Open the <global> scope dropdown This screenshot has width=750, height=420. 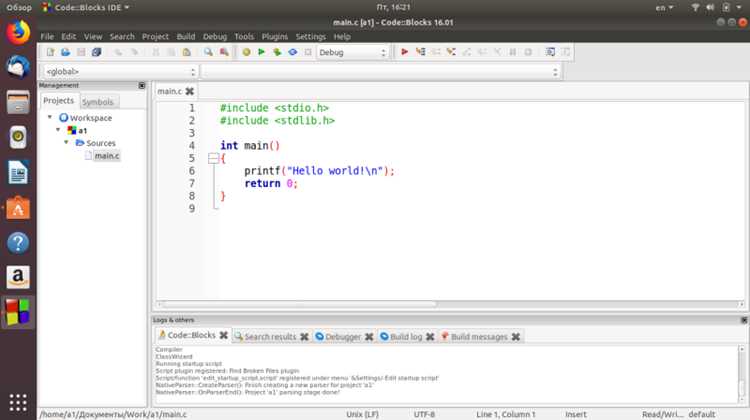coord(120,72)
